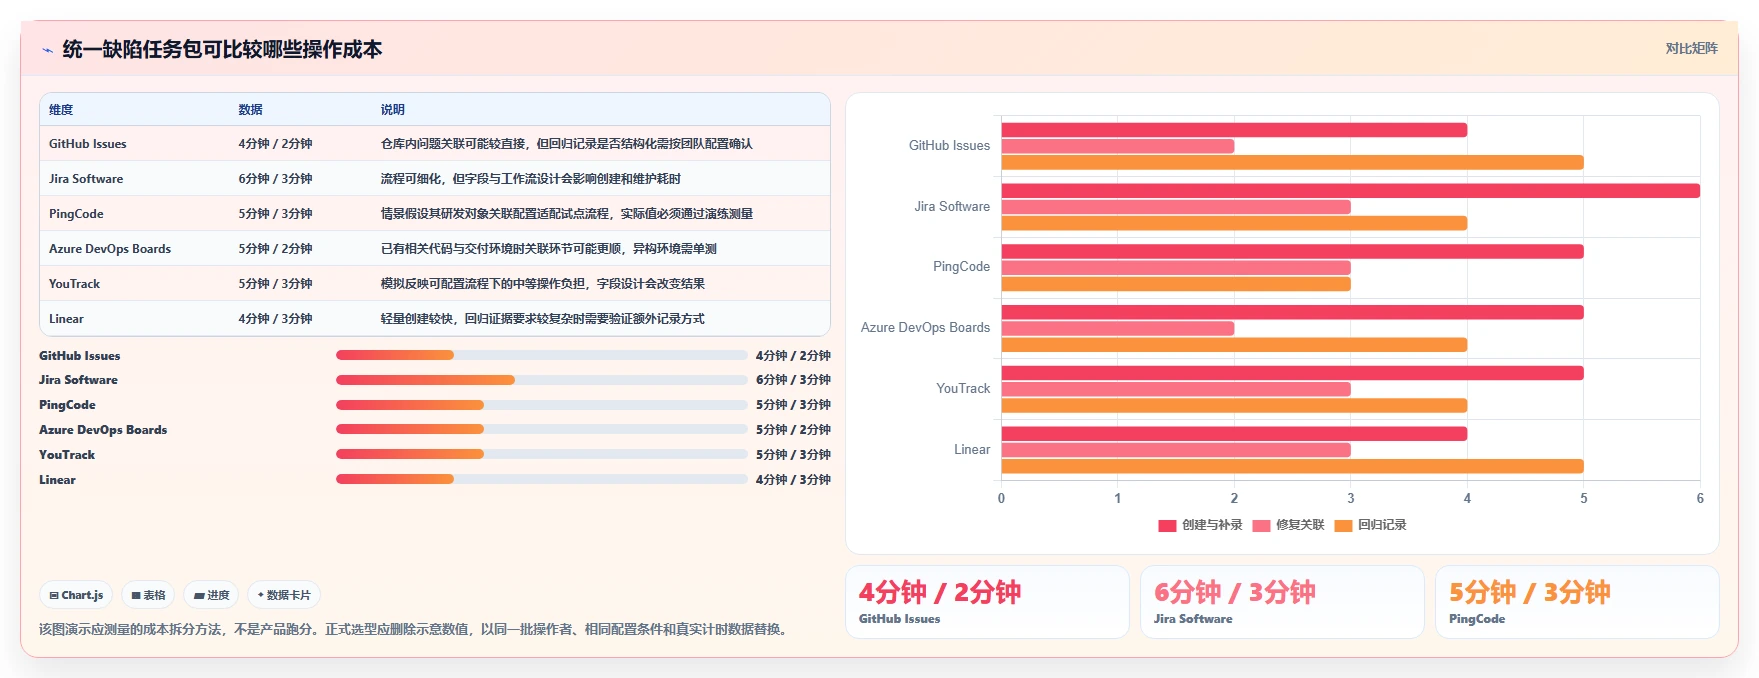Click Jira Software label on chart axis

(x=952, y=207)
